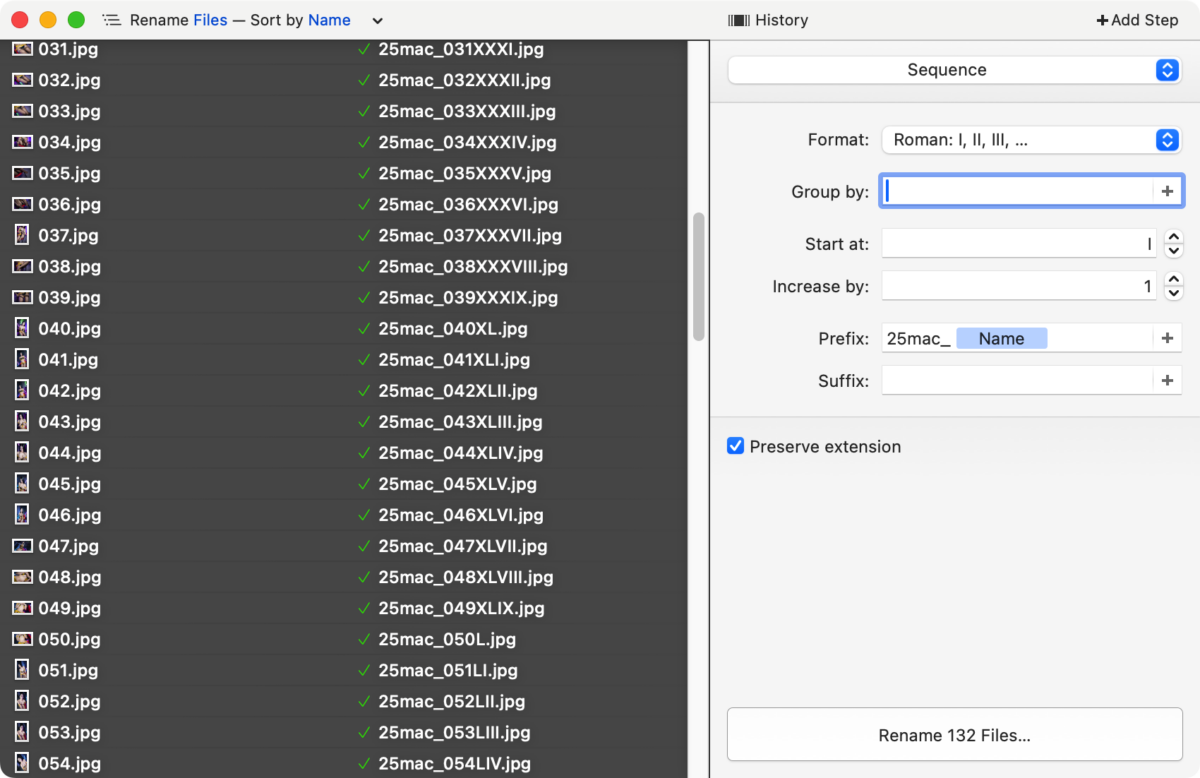The width and height of the screenshot is (1200, 778).
Task: Focus the Group by input field
Action: tap(1017, 191)
